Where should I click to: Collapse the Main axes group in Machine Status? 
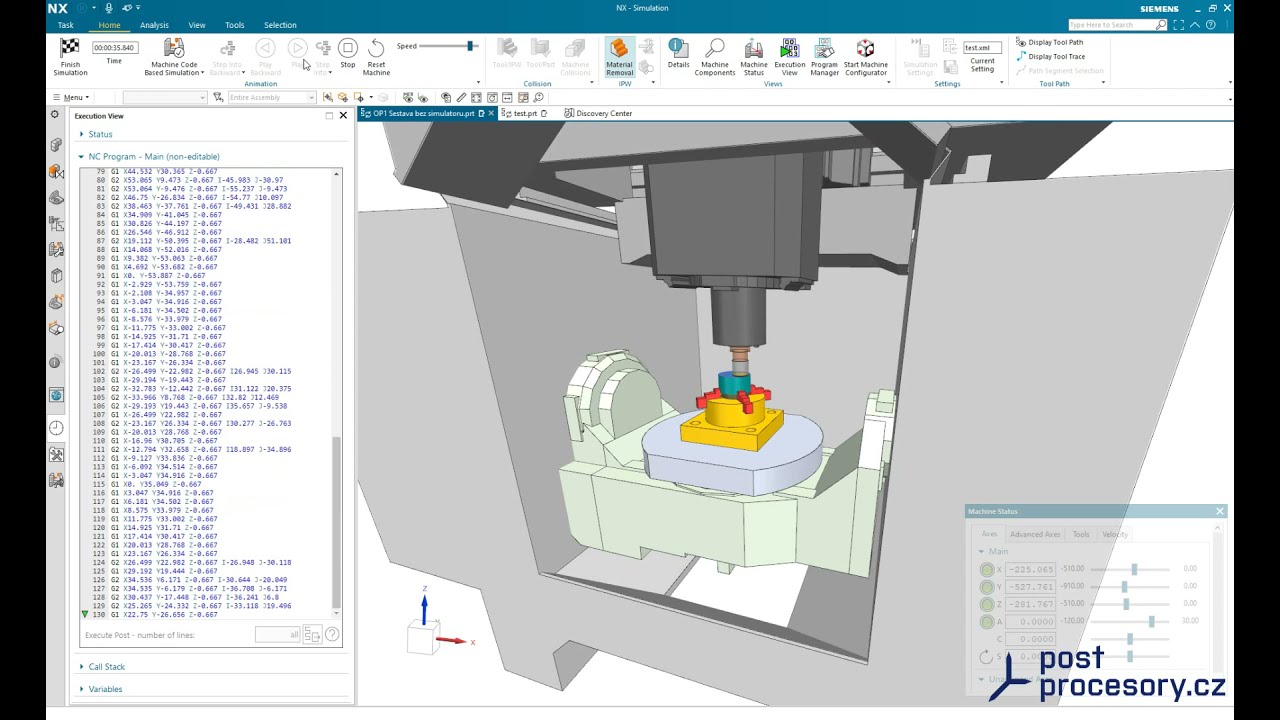(982, 551)
